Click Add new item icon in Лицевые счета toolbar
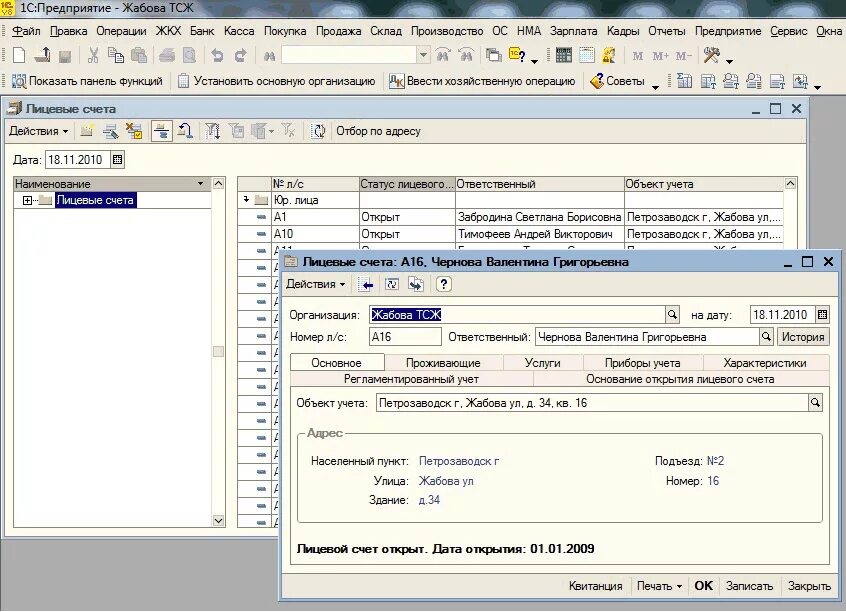 [x=87, y=131]
